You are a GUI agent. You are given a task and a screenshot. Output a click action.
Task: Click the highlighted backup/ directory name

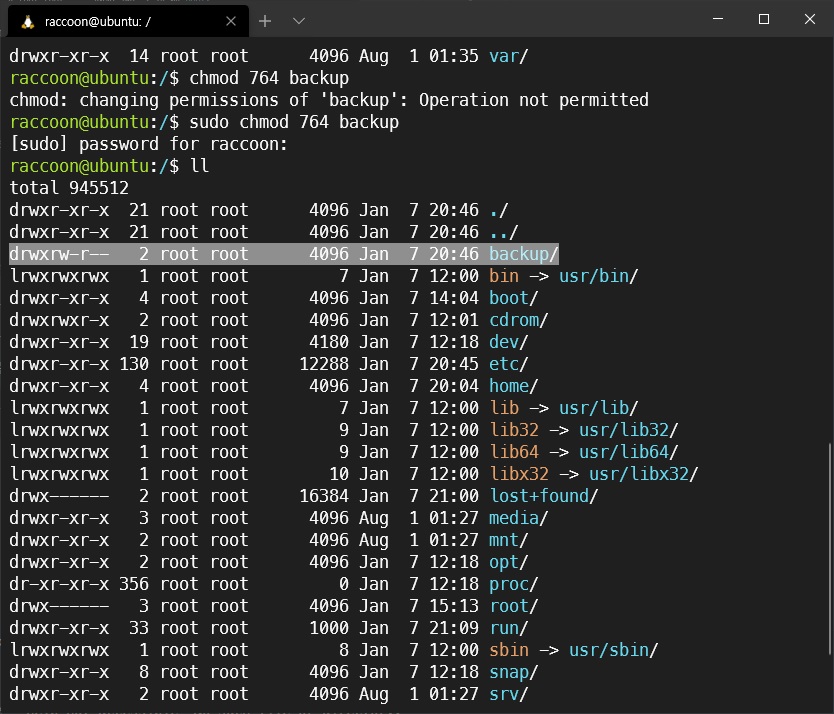[523, 254]
